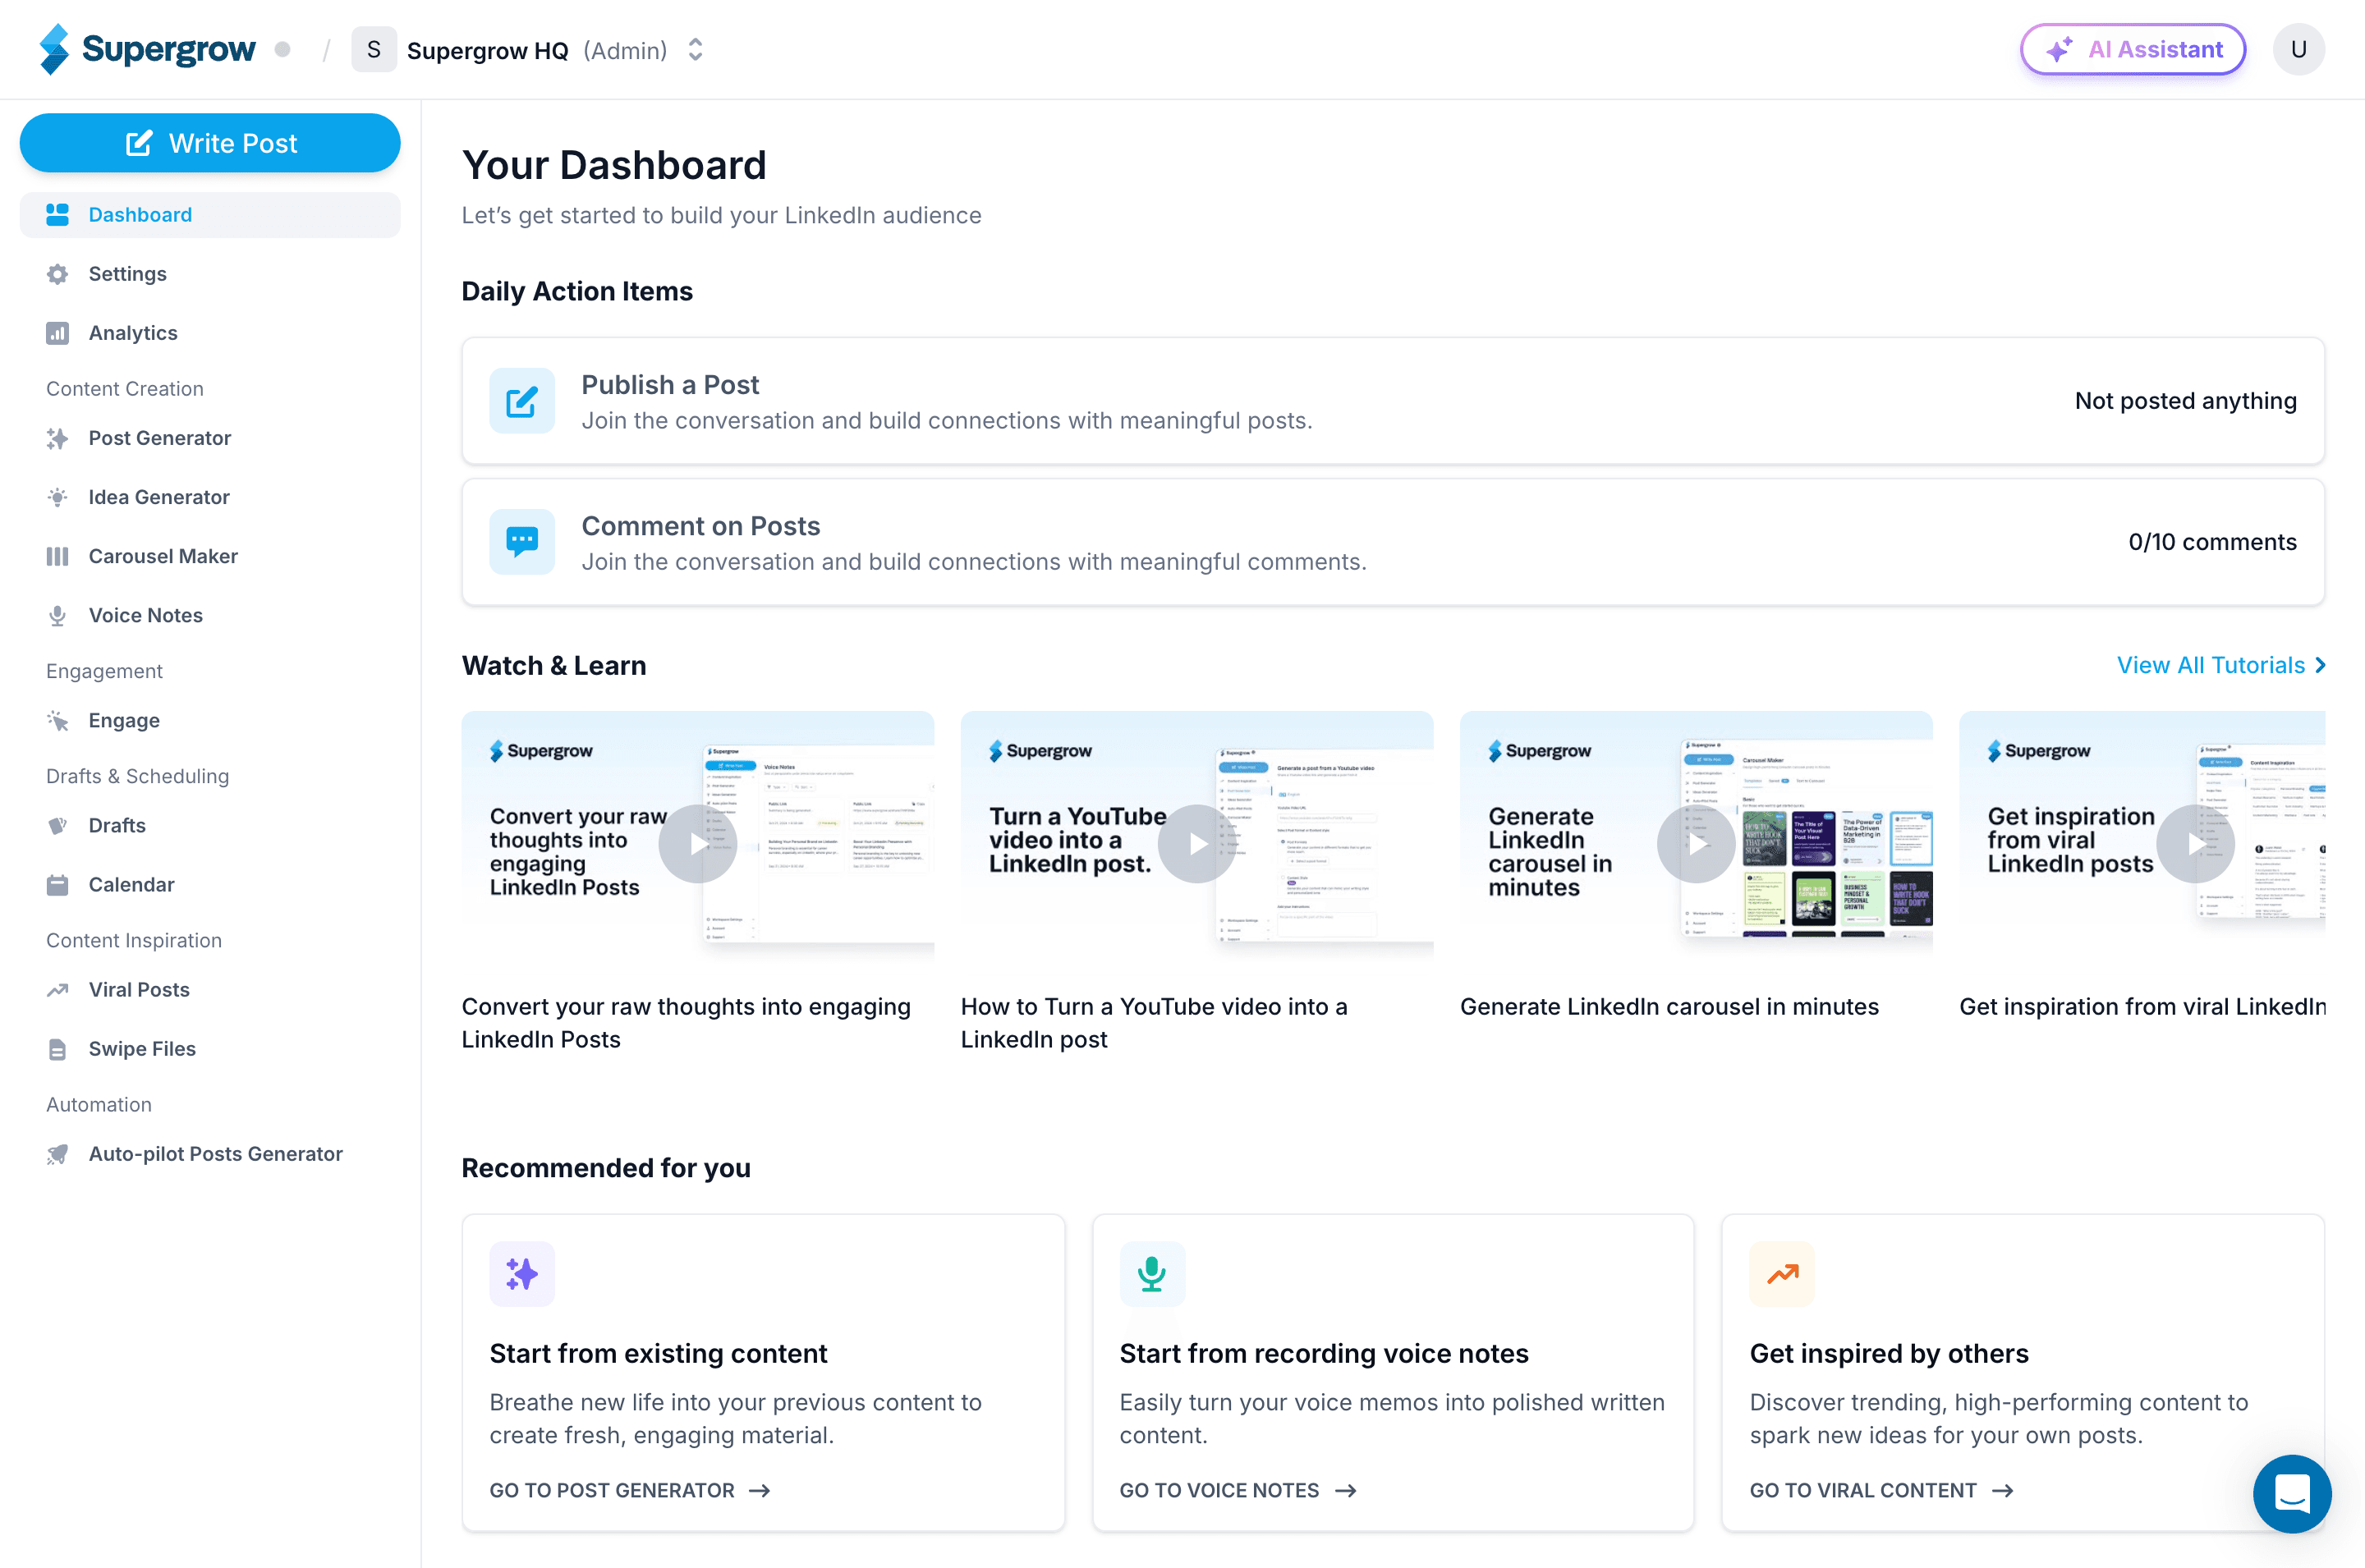The height and width of the screenshot is (1568, 2365).
Task: Click the Comment on Posts chat icon
Action: [522, 542]
